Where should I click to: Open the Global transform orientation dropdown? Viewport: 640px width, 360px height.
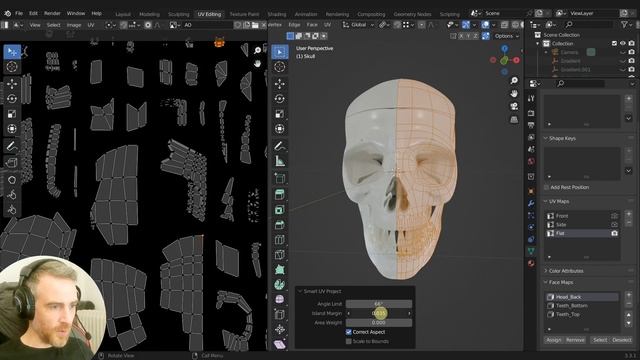[x=358, y=25]
